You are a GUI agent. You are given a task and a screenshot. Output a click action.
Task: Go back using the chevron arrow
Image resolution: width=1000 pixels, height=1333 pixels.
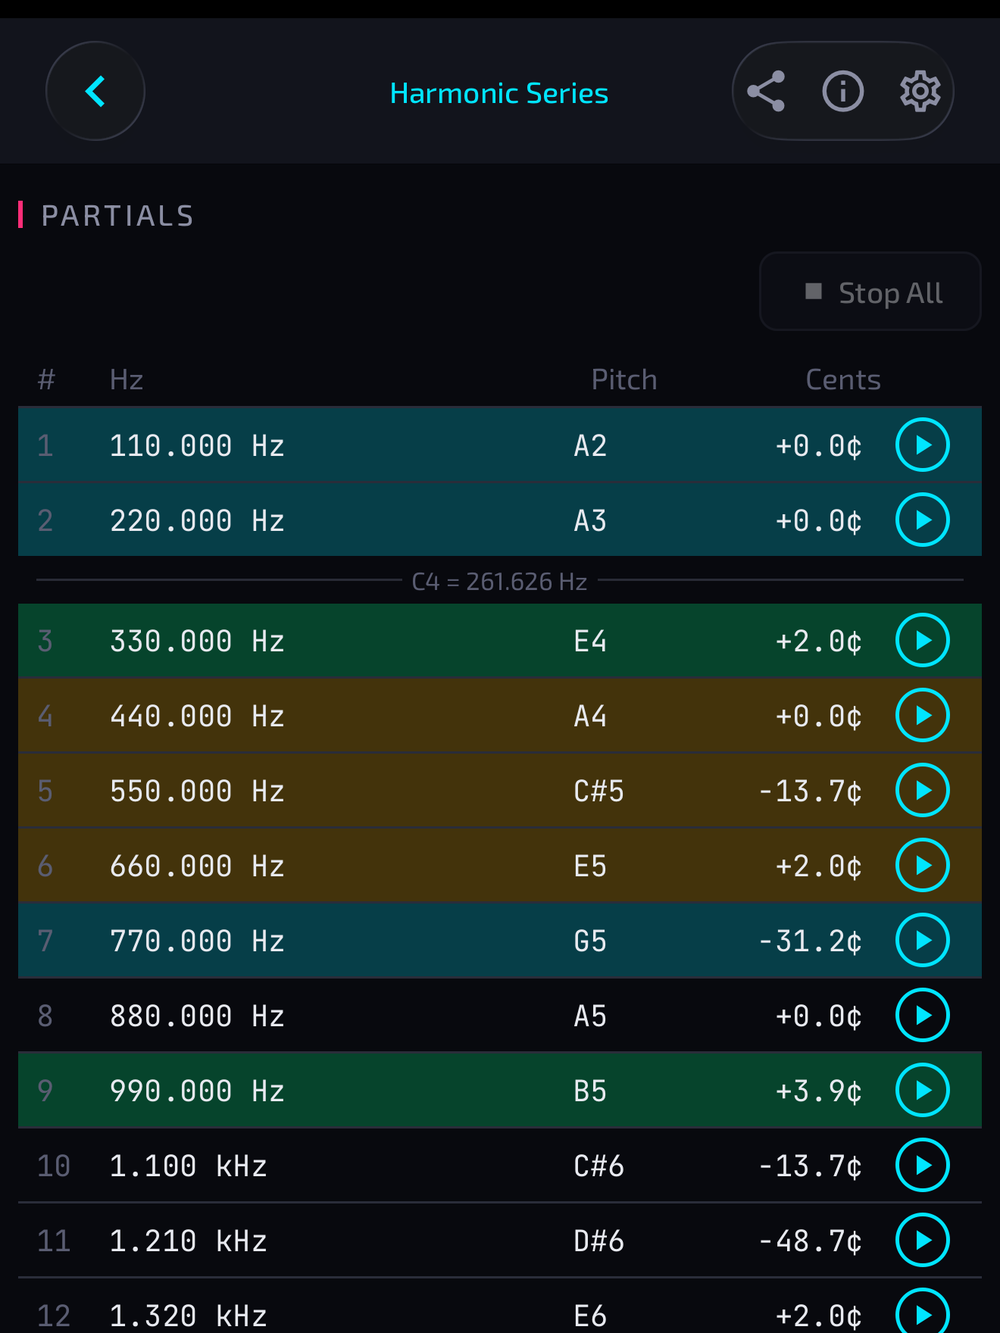tap(95, 92)
